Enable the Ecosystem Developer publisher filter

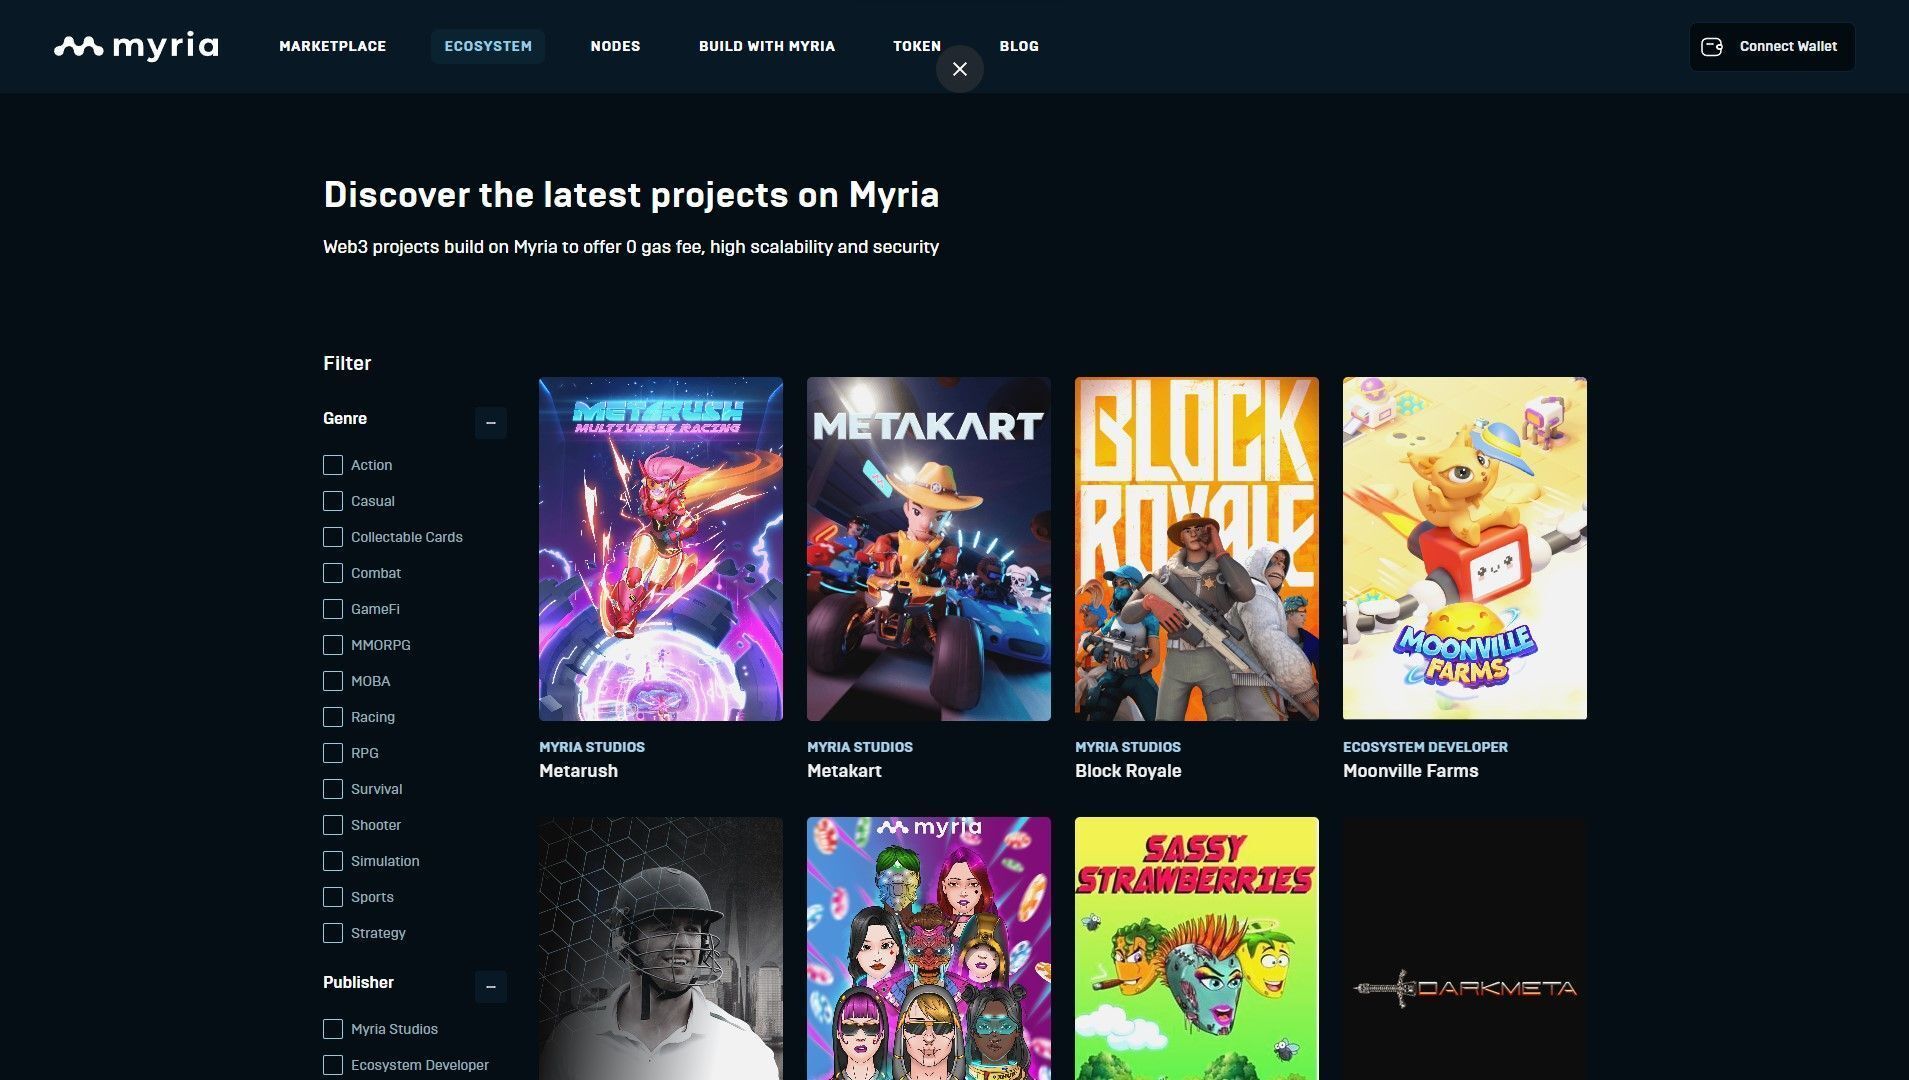click(332, 1065)
